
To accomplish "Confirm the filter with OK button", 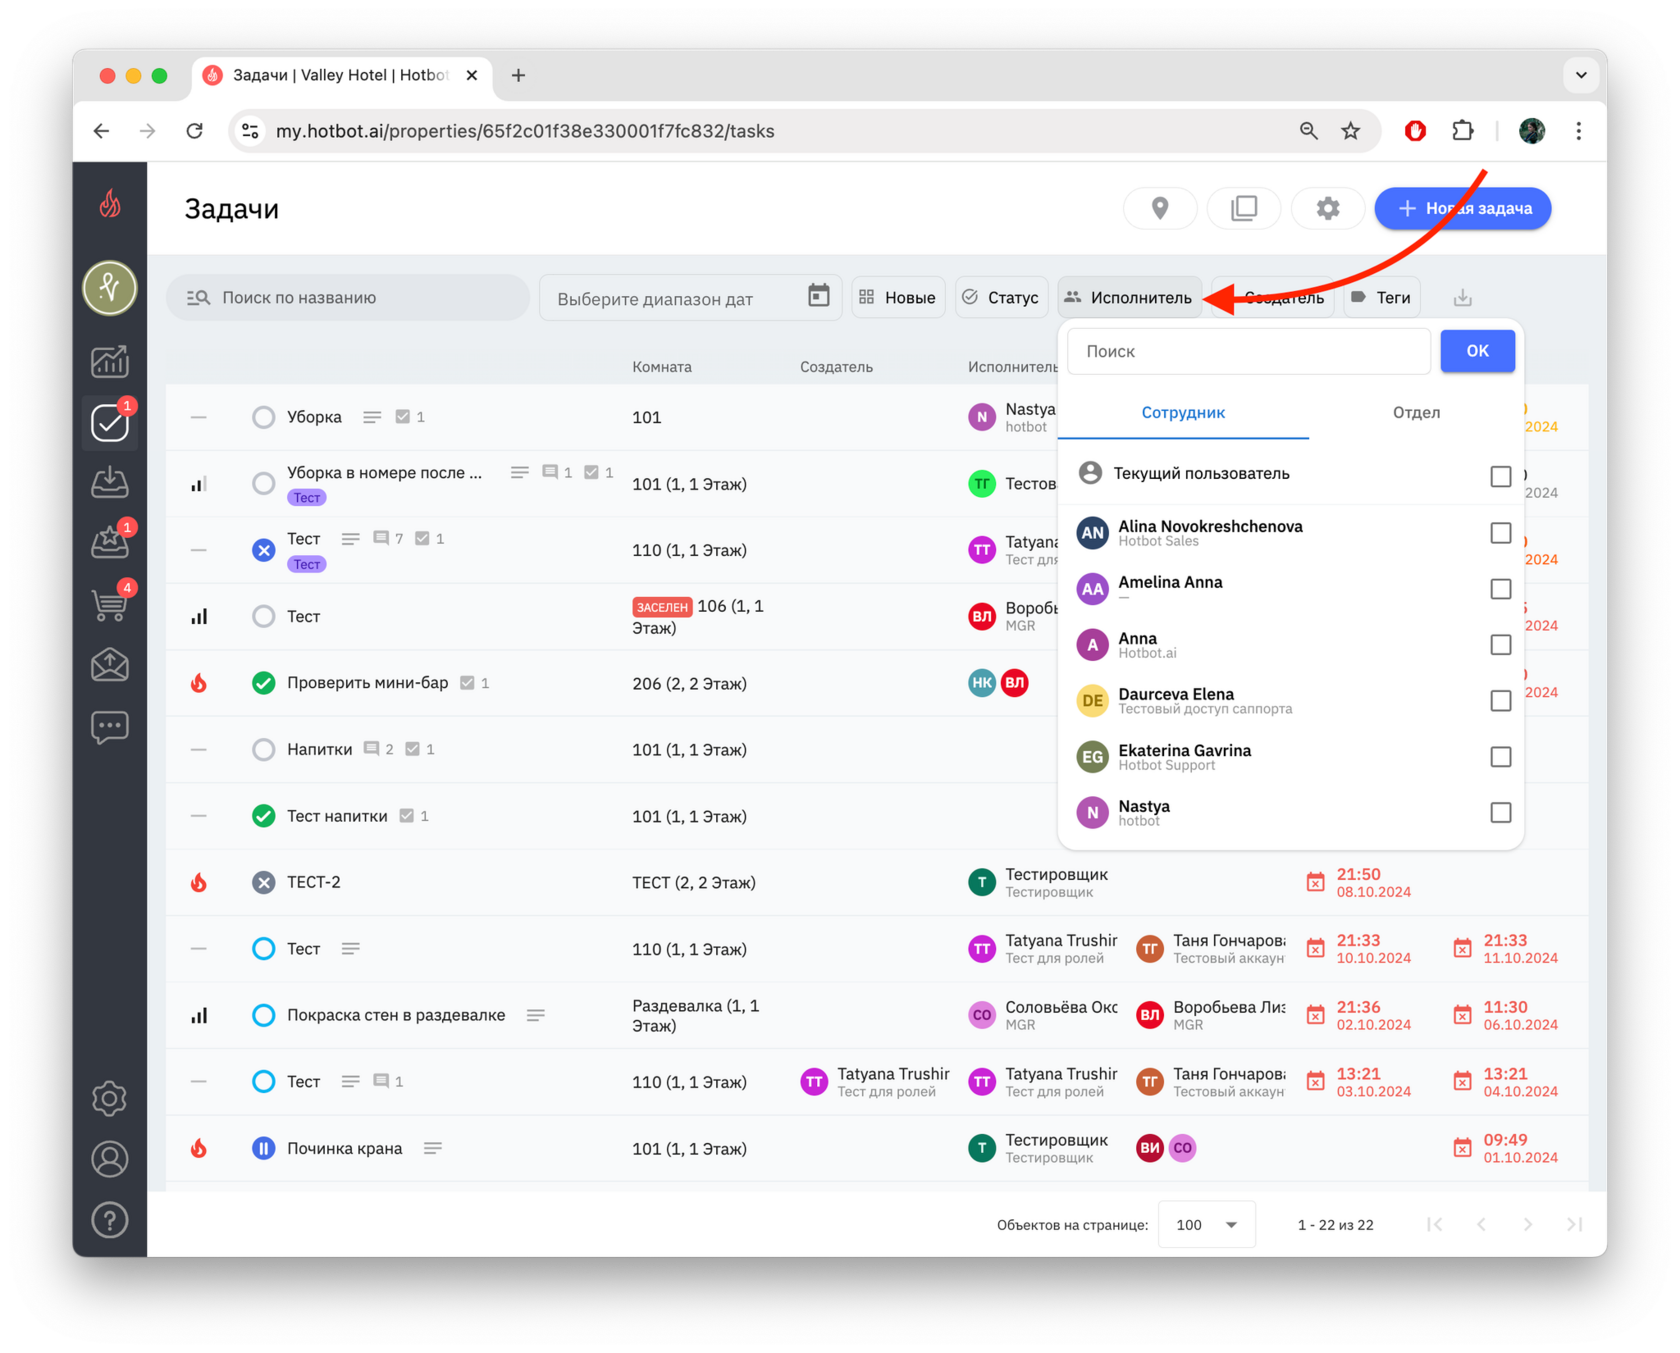I will [x=1477, y=351].
